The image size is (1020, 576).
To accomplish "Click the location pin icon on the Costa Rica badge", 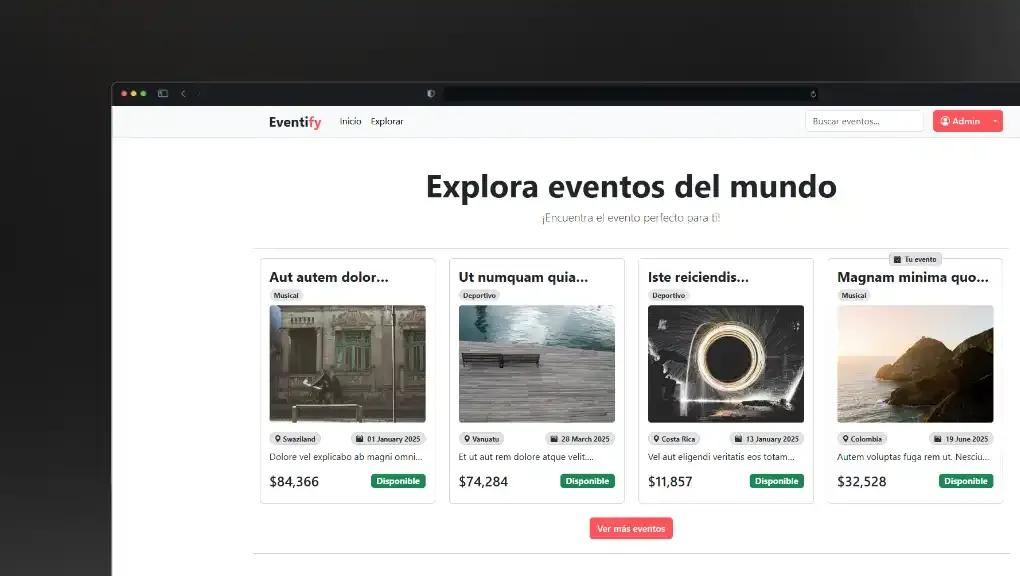I will [x=656, y=439].
